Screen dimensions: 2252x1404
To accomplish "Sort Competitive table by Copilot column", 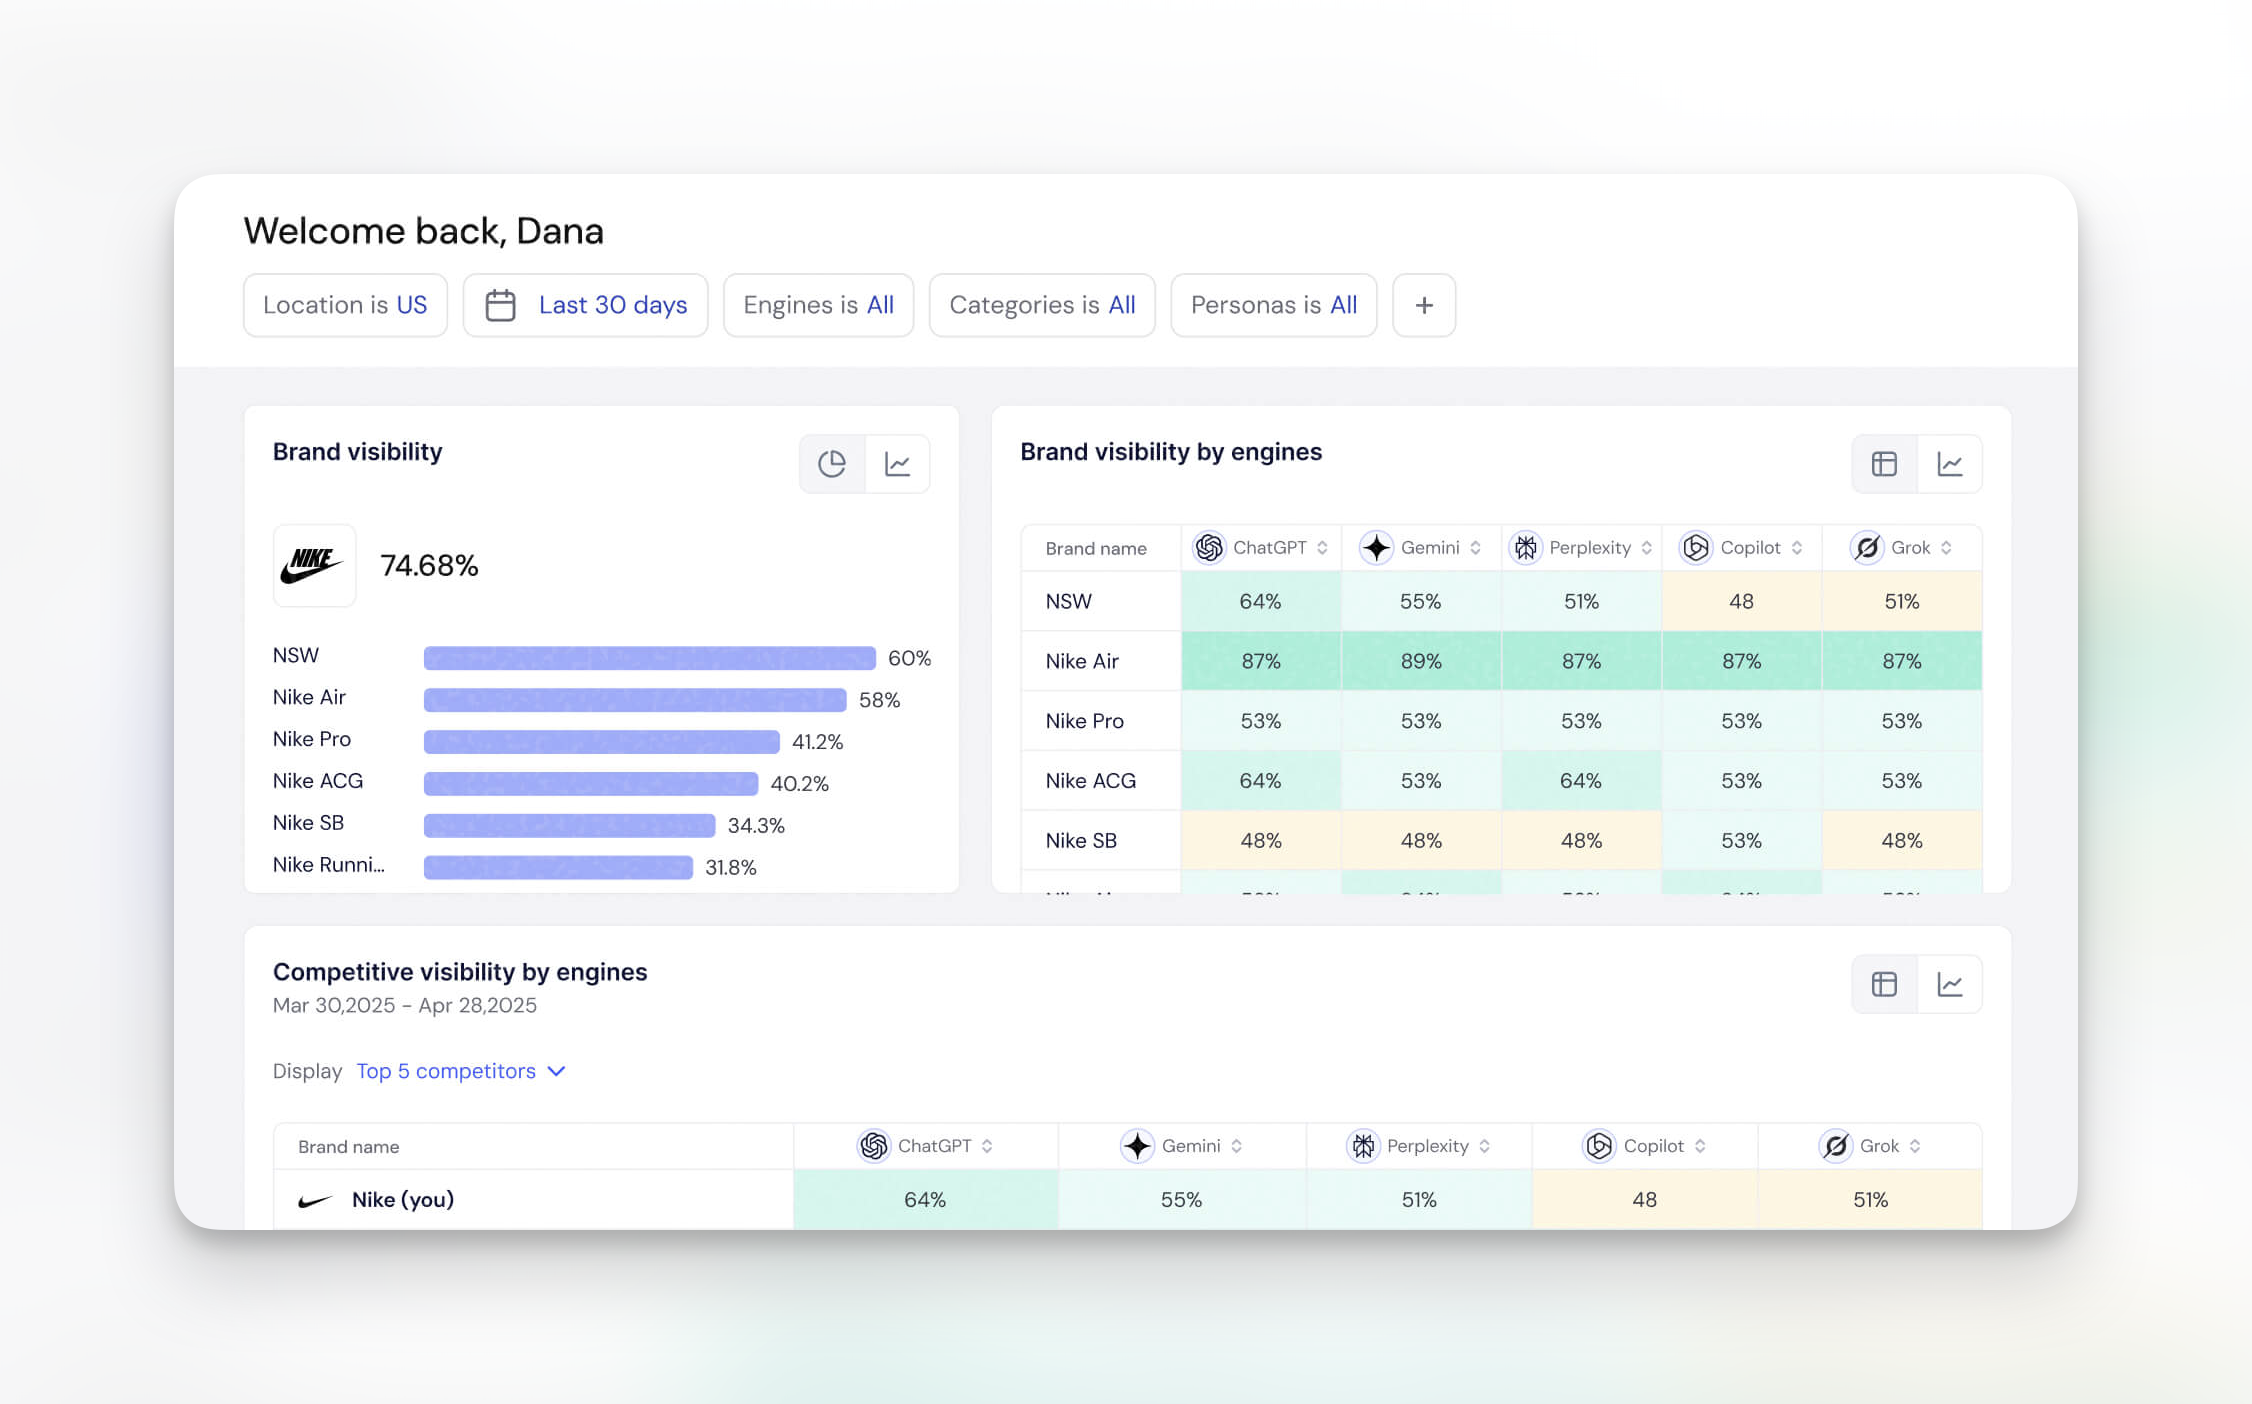I will click(1700, 1146).
